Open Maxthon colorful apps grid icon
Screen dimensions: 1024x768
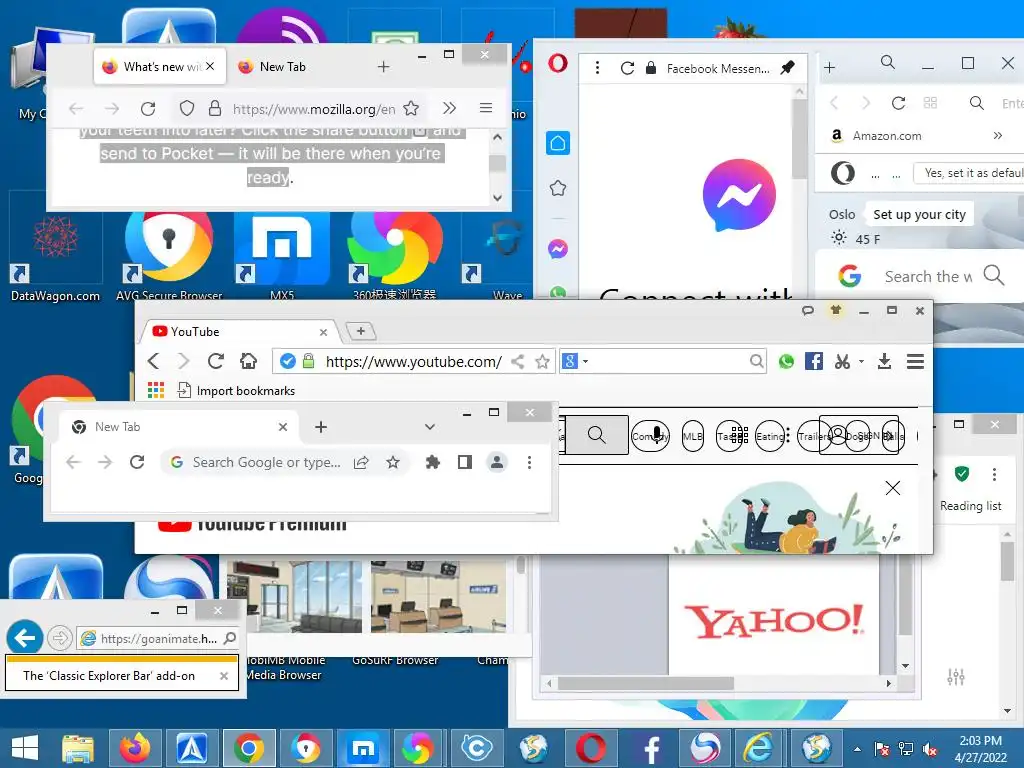point(155,391)
